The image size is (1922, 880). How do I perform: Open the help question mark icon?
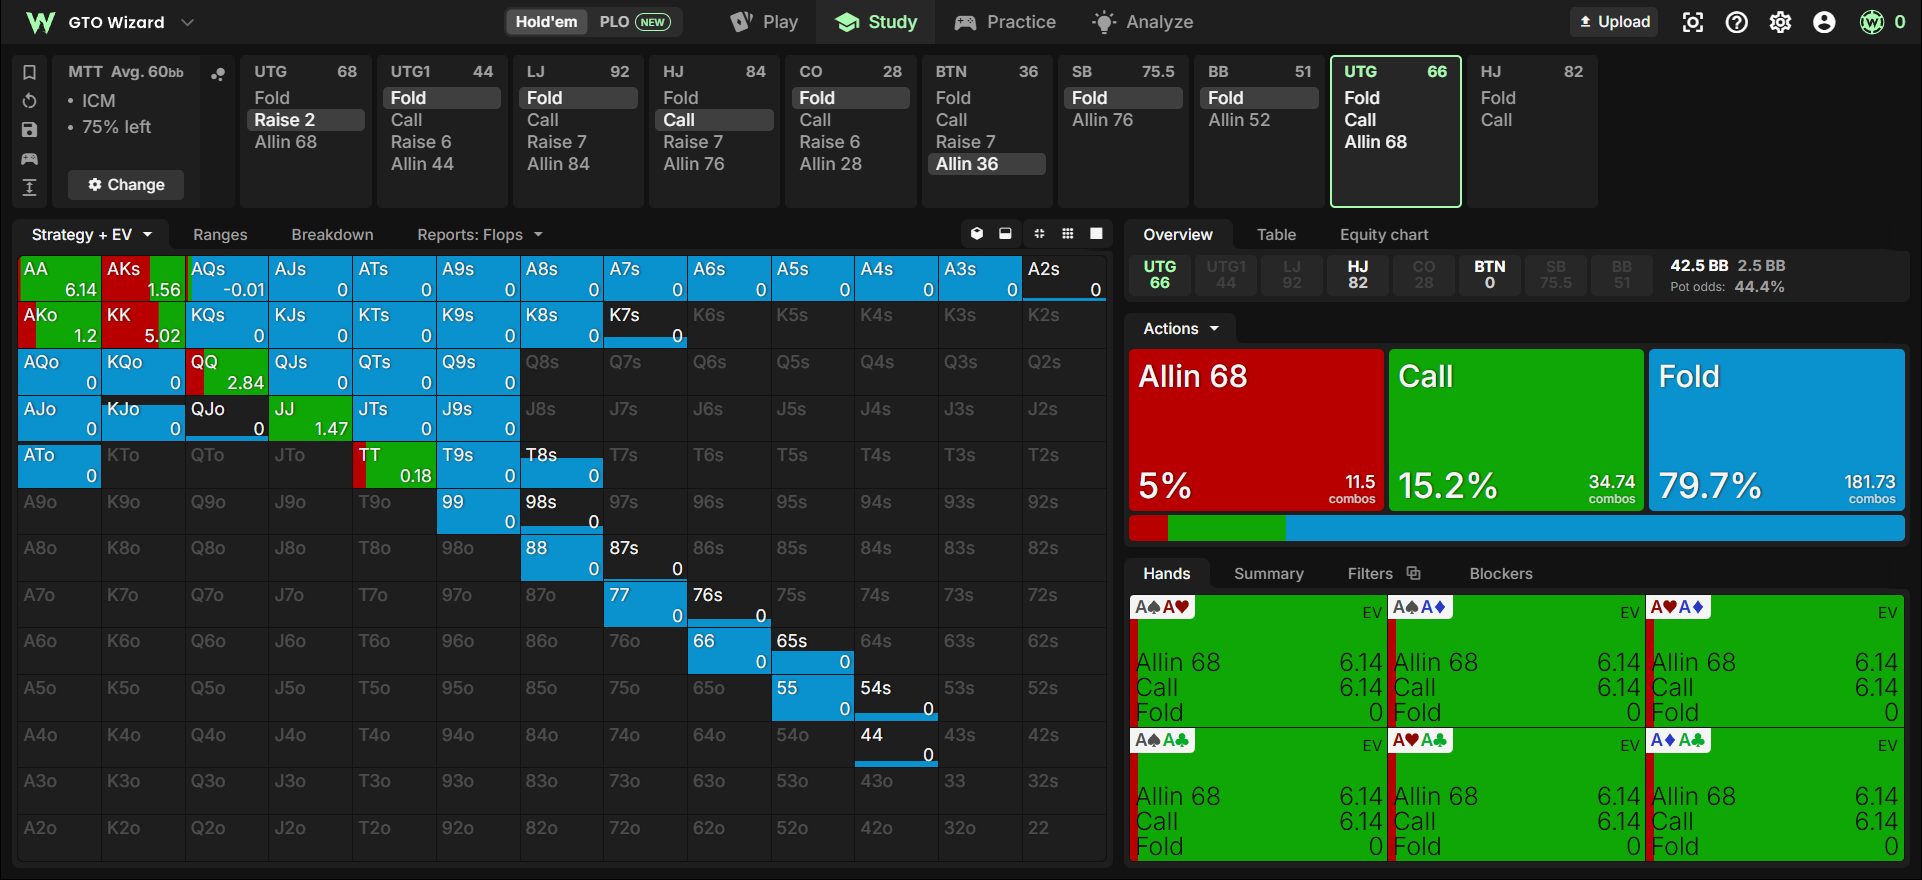pyautogui.click(x=1737, y=22)
